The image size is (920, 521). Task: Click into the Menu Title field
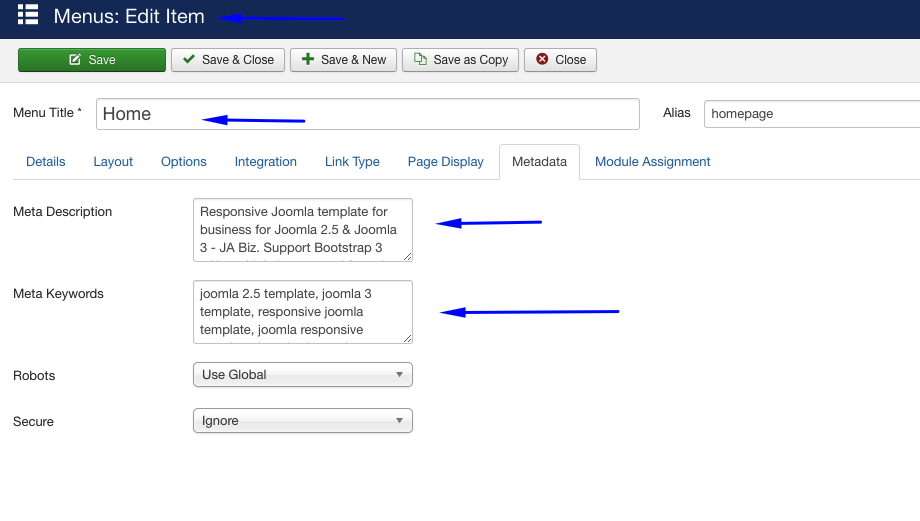(x=368, y=114)
